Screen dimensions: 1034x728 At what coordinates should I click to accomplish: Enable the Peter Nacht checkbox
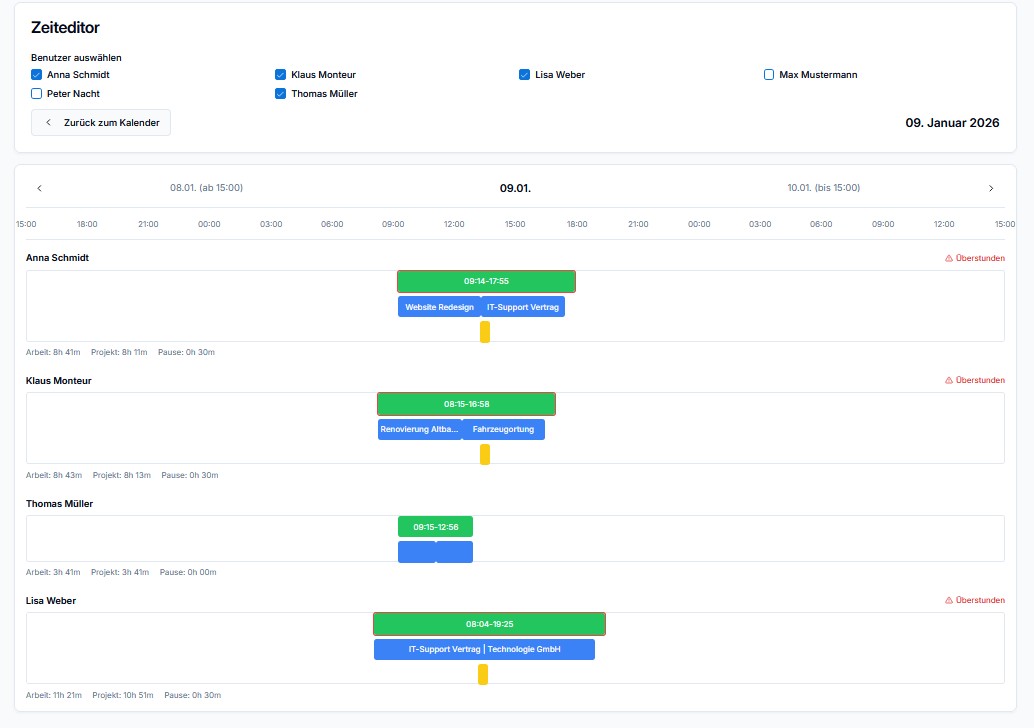36,94
